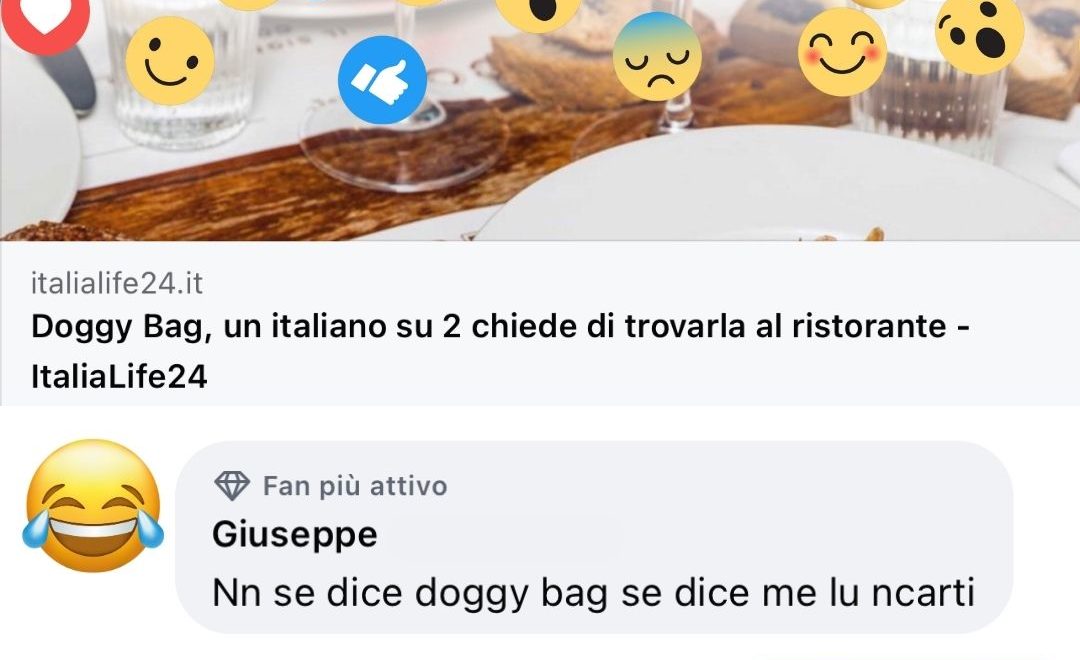Click the blue thumbs-up like reaction

click(x=382, y=80)
